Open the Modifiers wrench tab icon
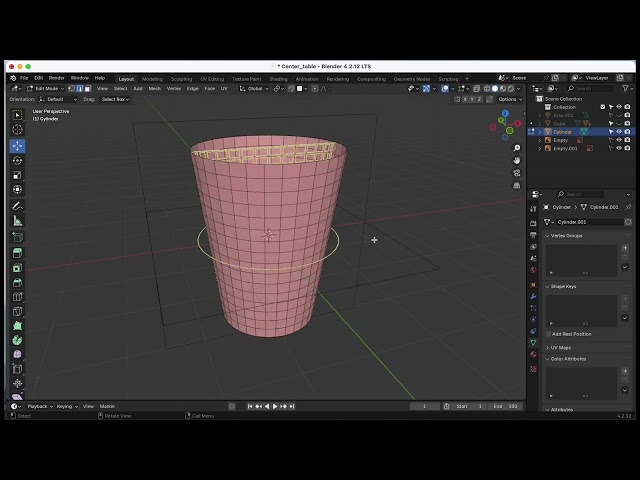The image size is (640, 480). (x=533, y=296)
